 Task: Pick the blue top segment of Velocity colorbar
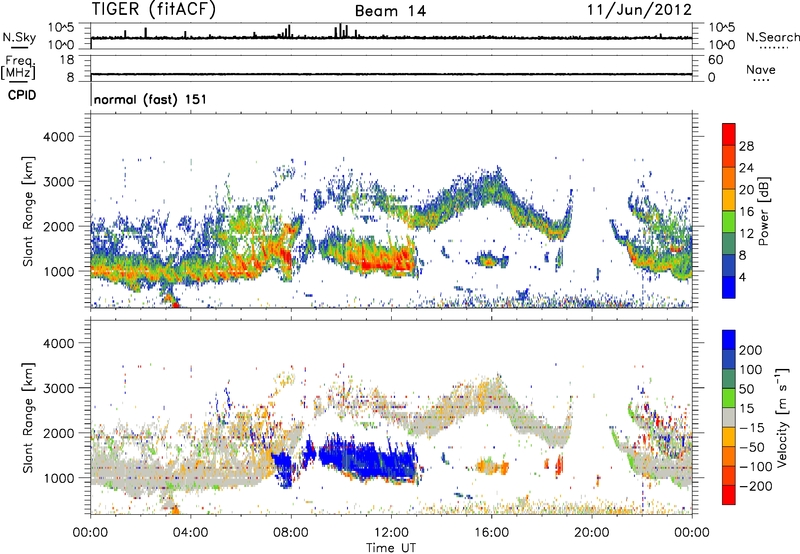(729, 340)
